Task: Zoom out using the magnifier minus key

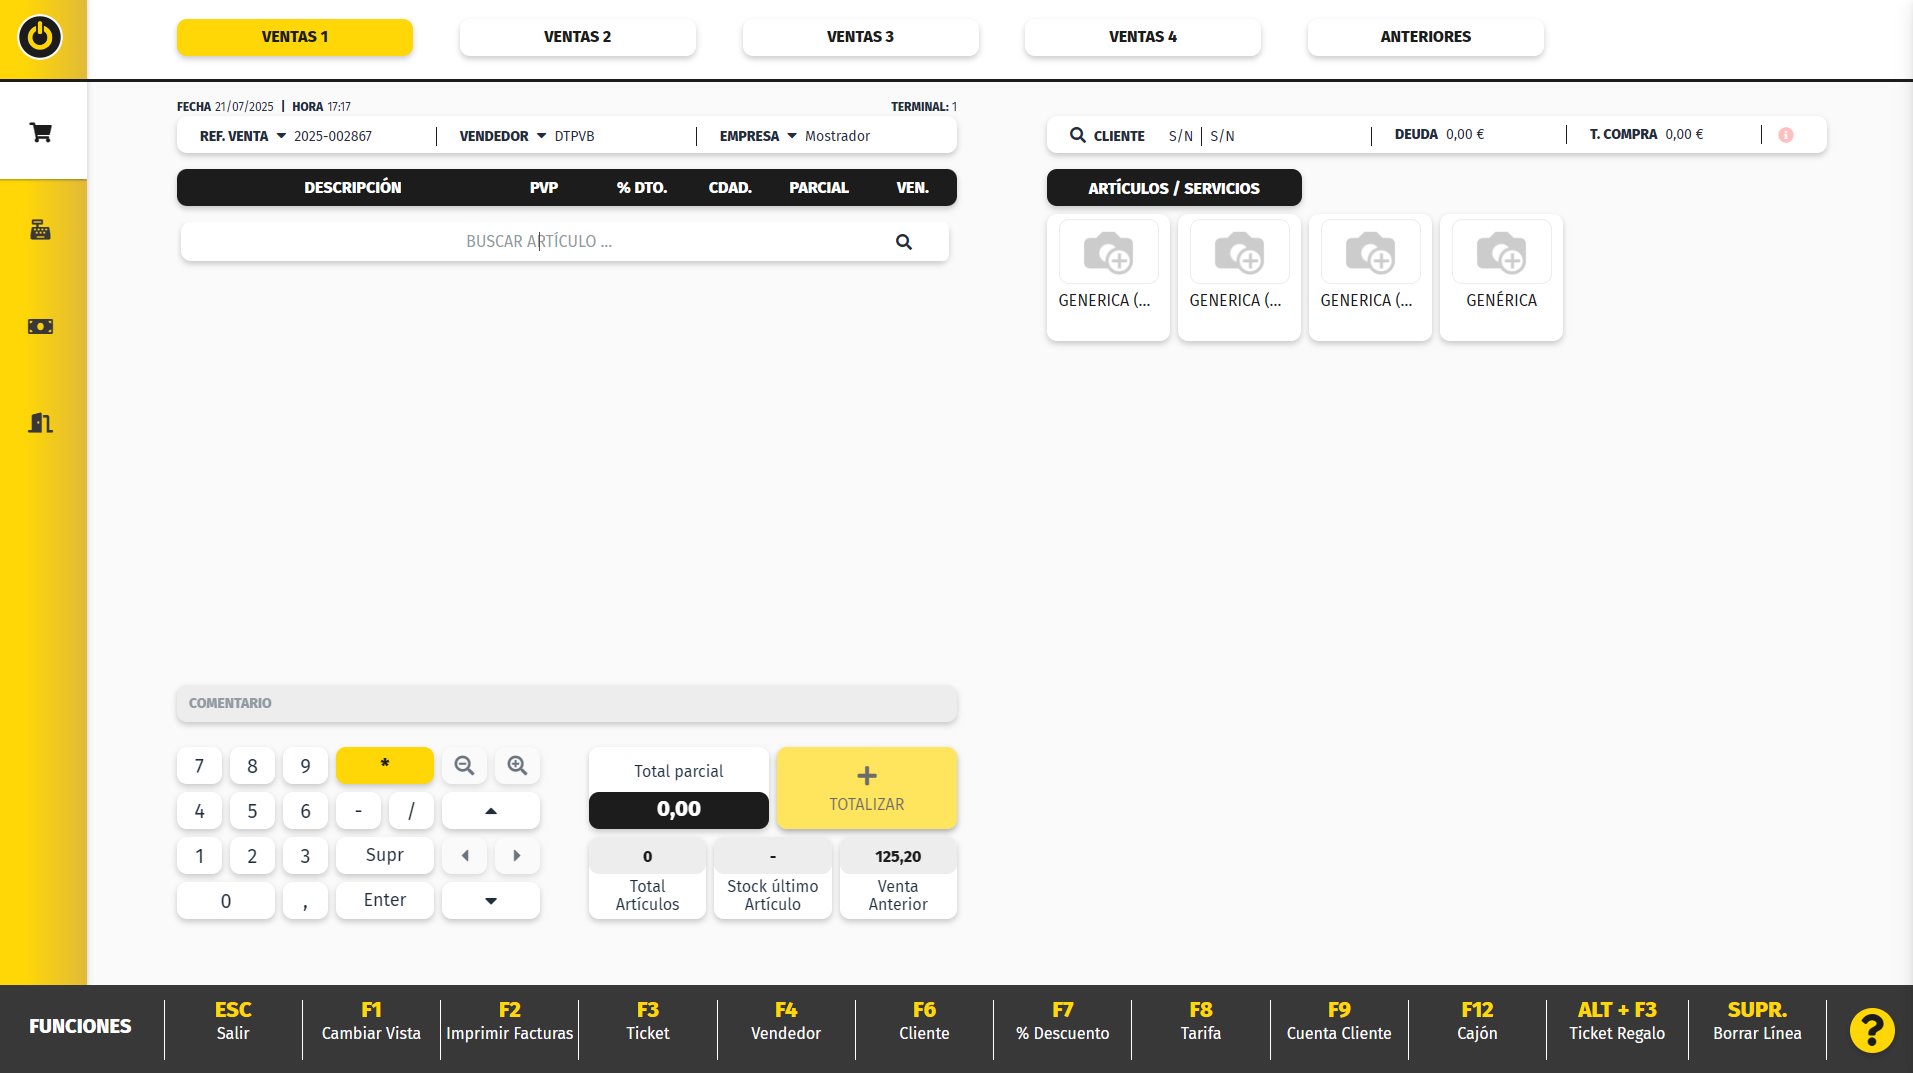Action: click(464, 766)
